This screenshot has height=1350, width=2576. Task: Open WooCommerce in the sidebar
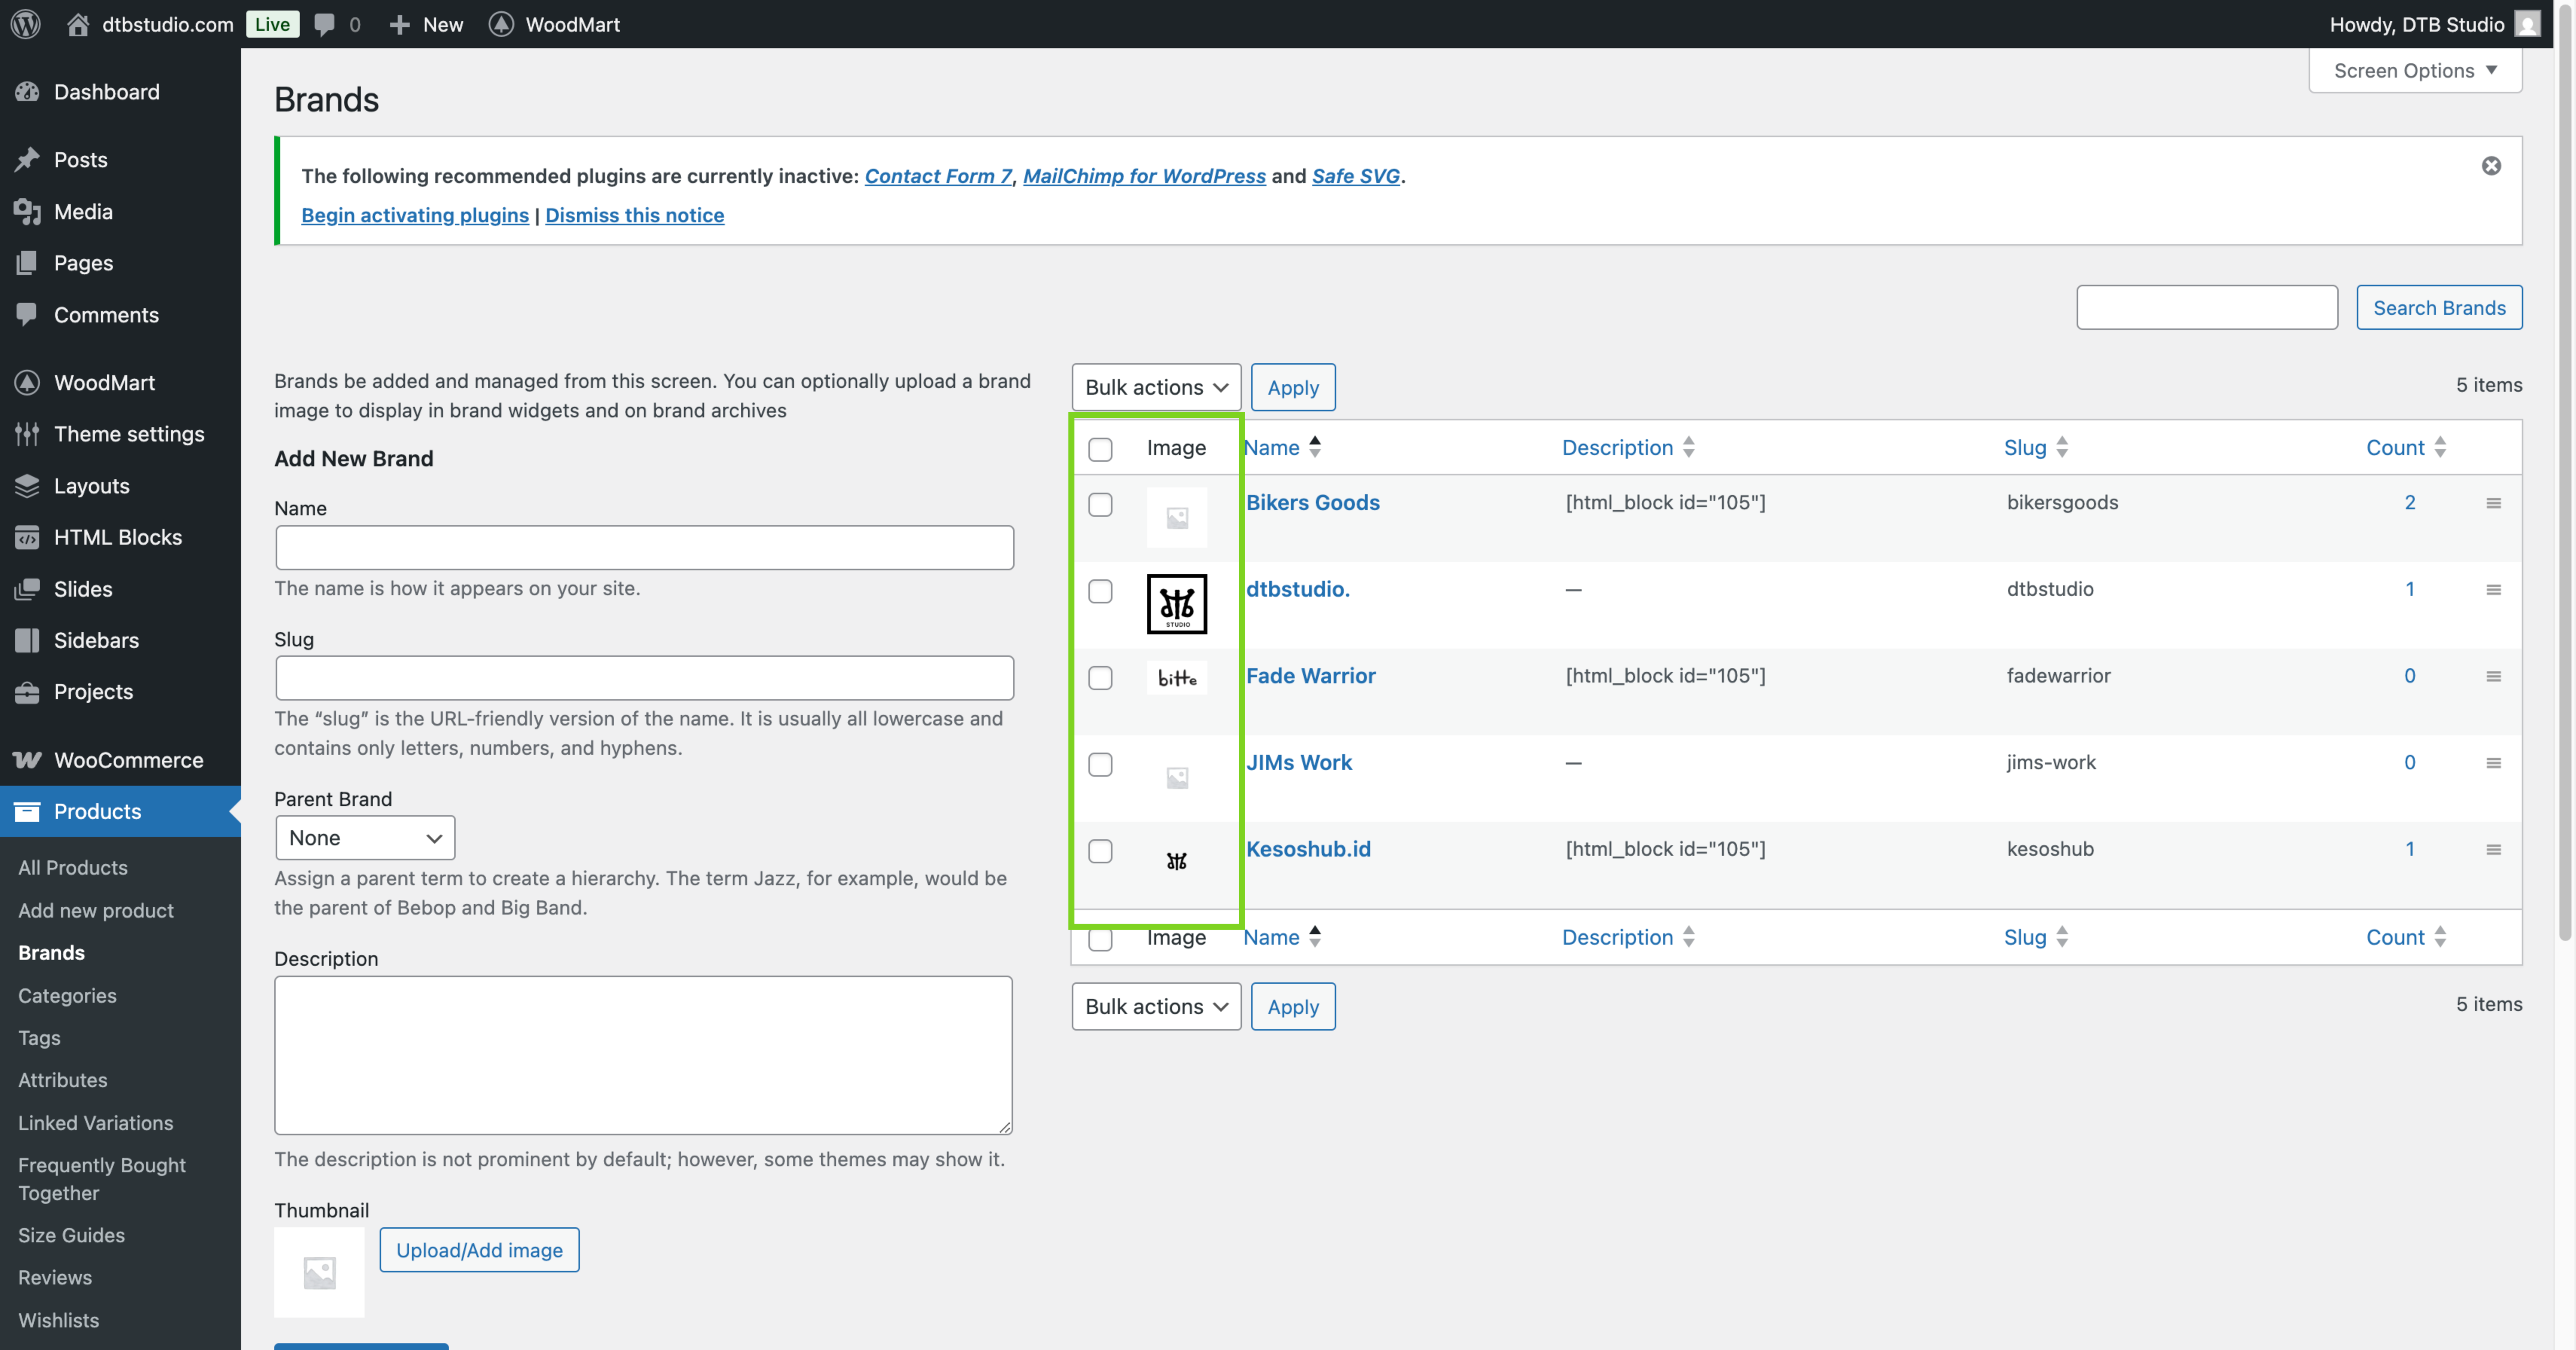coord(120,760)
